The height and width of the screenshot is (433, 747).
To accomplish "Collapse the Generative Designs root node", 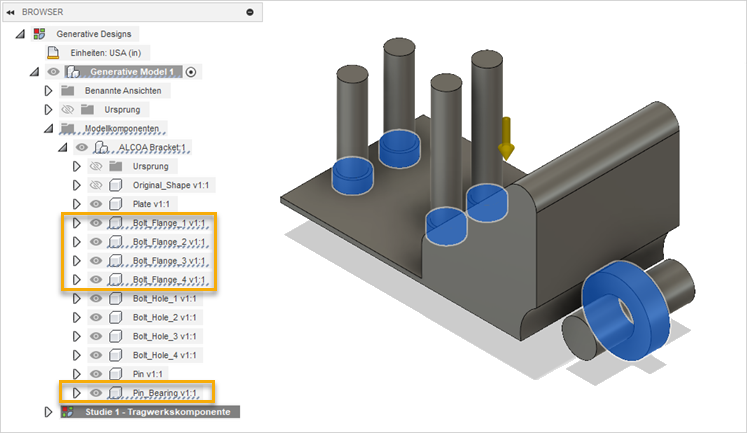I will (x=20, y=34).
